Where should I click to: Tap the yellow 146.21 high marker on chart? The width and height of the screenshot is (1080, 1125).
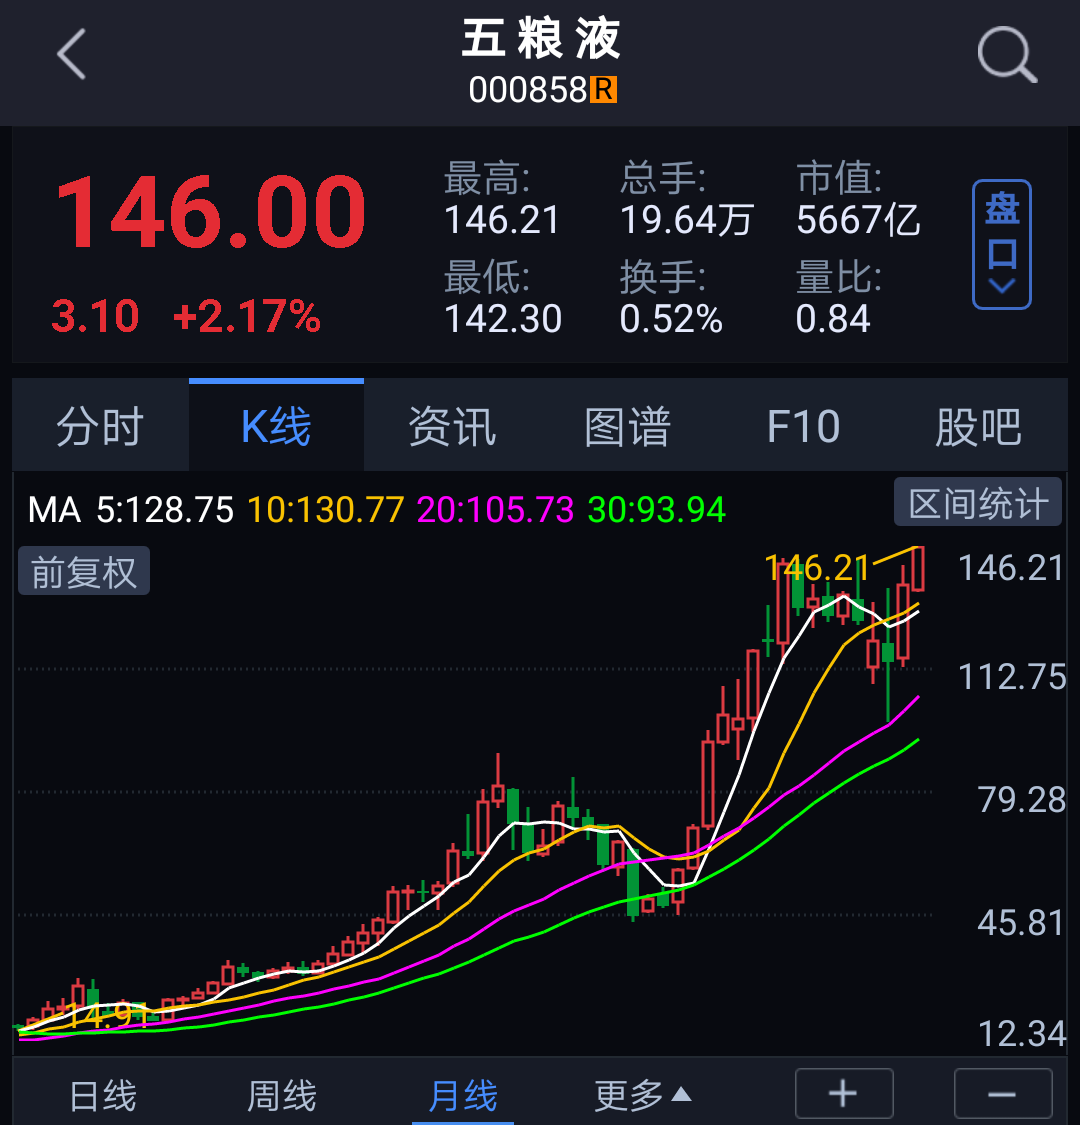coord(817,568)
